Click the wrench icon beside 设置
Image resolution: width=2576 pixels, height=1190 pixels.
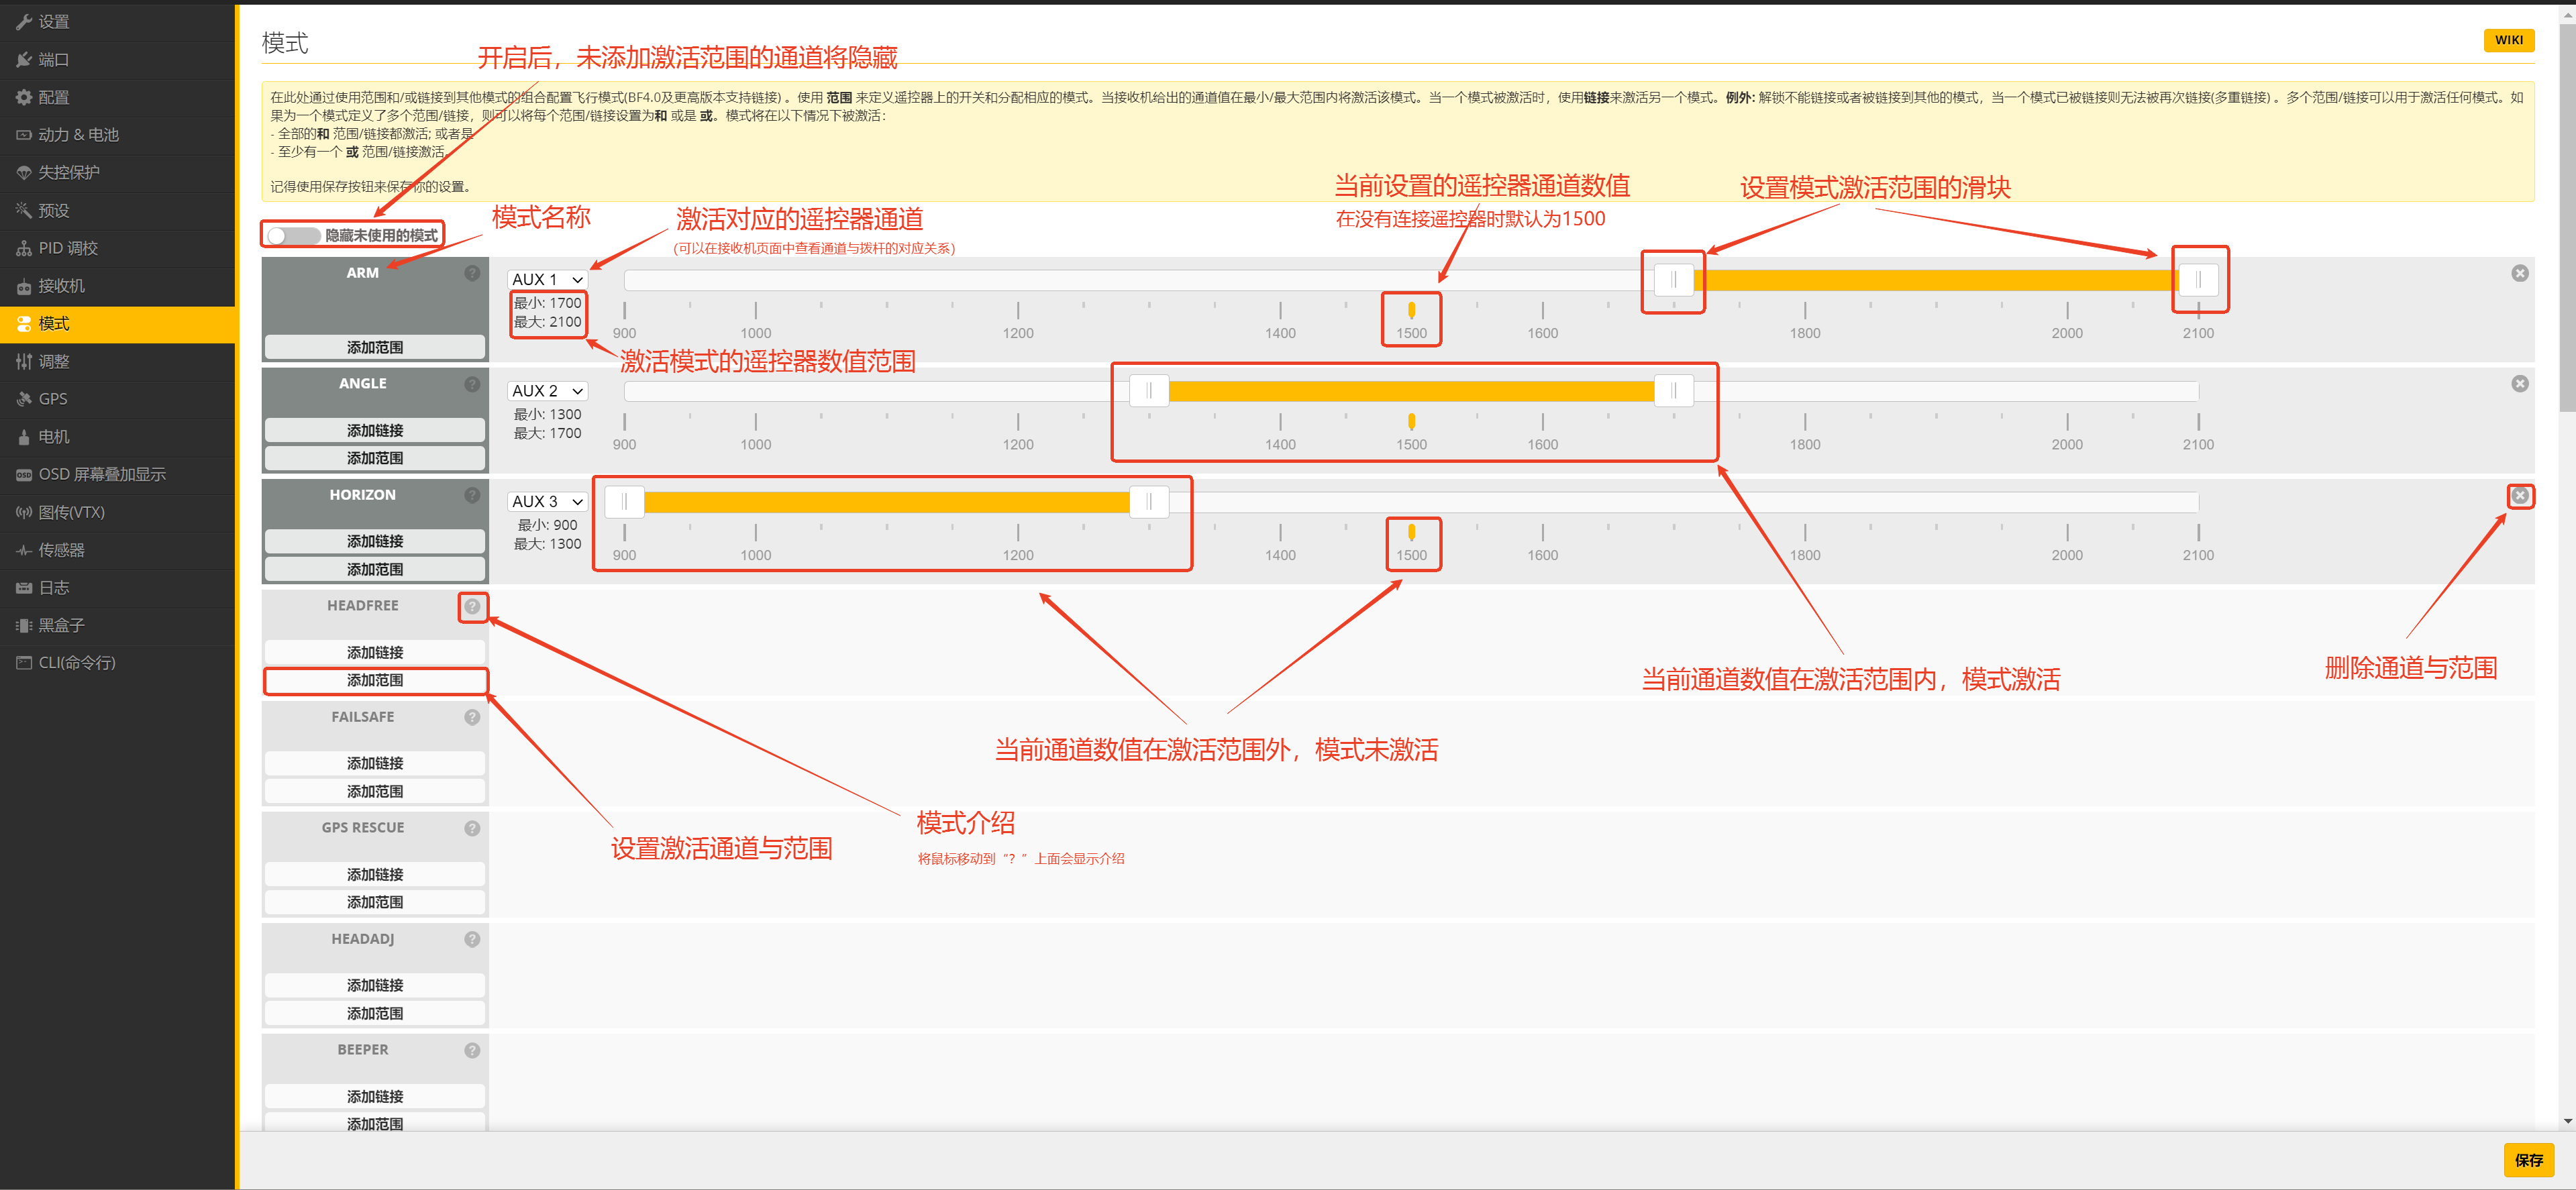click(x=24, y=22)
